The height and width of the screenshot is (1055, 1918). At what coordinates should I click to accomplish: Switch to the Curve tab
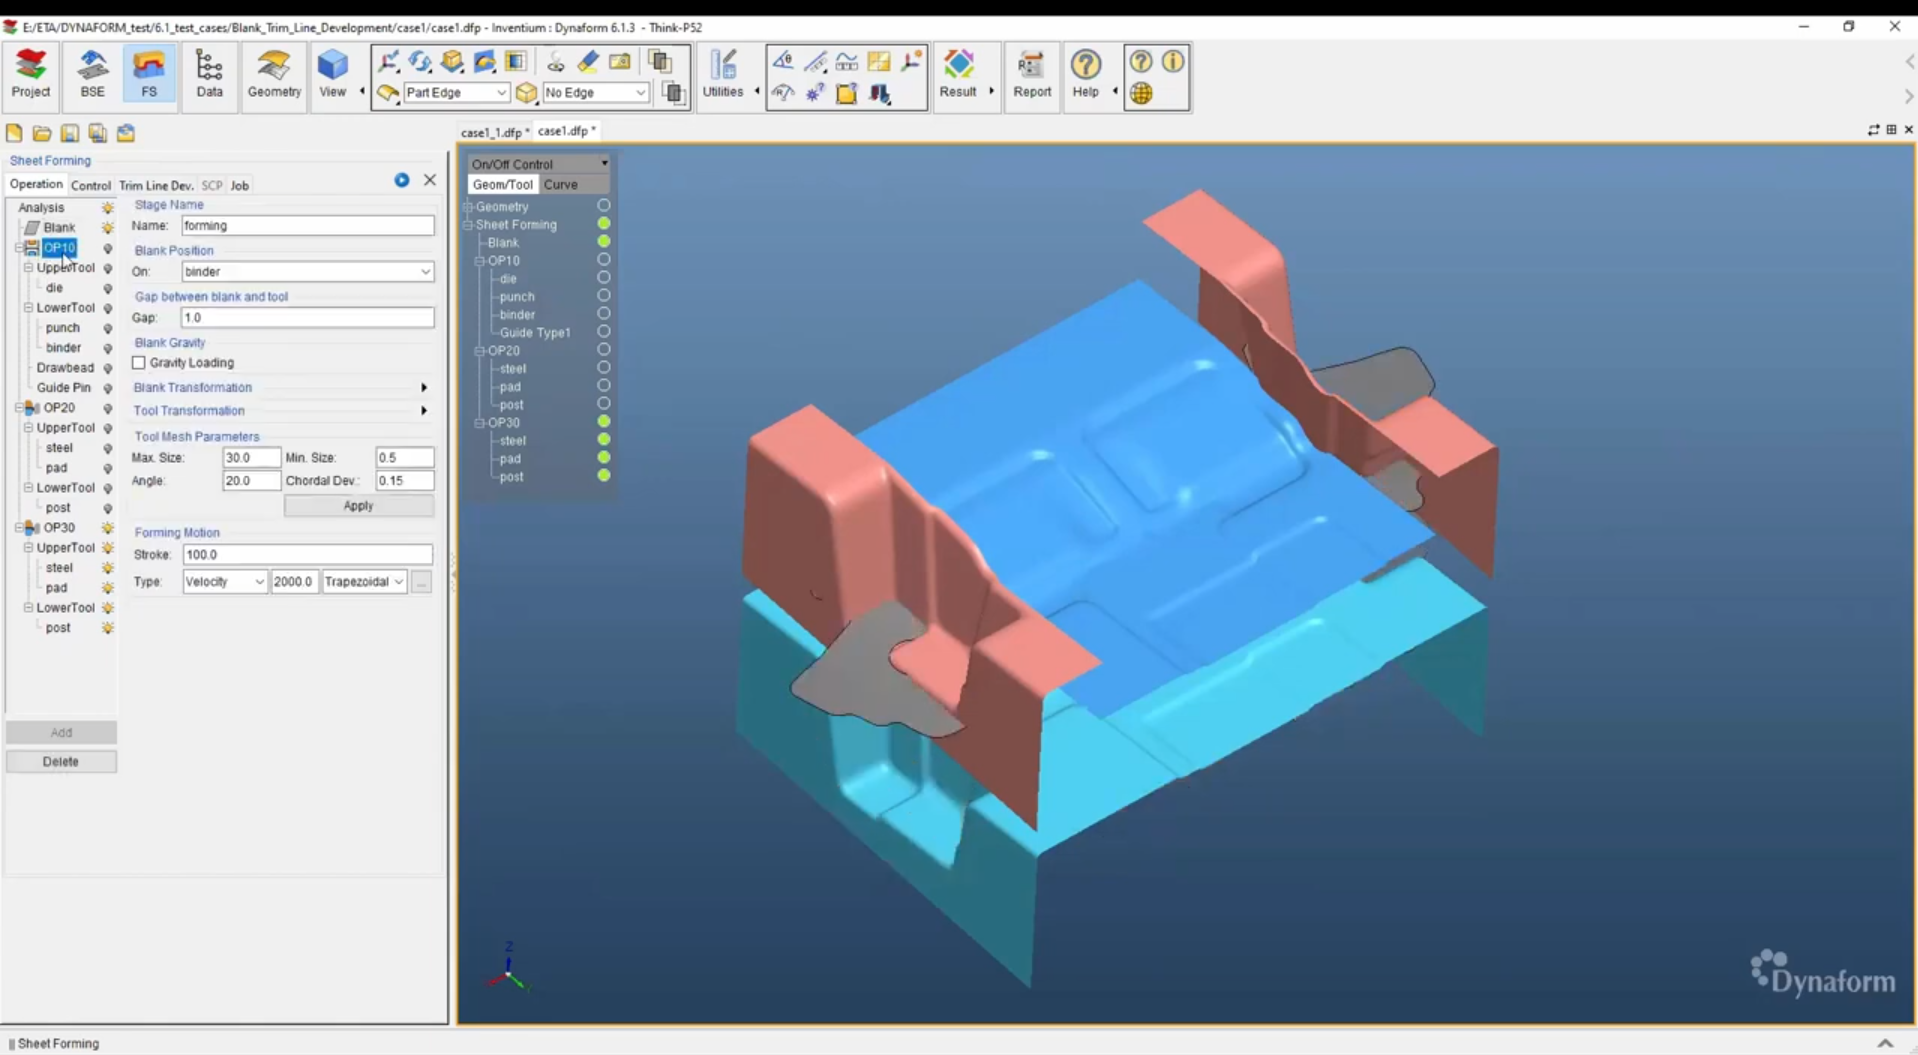click(561, 184)
